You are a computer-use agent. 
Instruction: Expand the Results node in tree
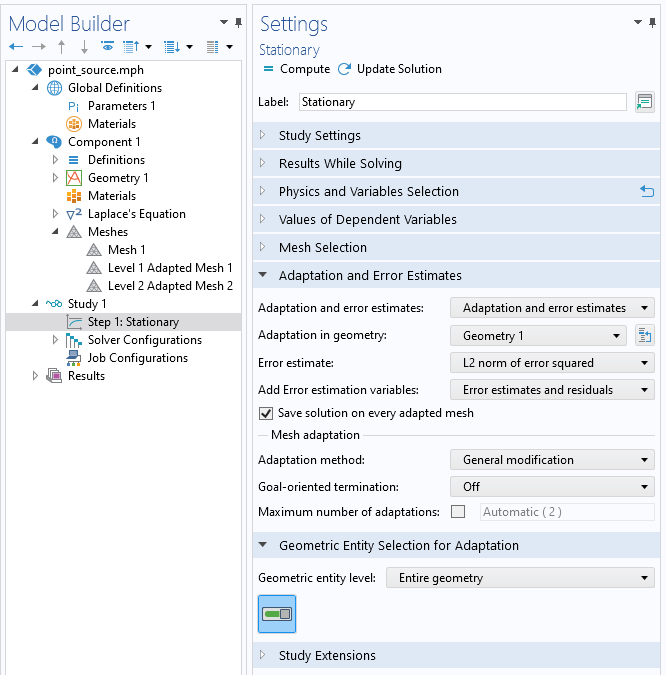click(x=36, y=376)
